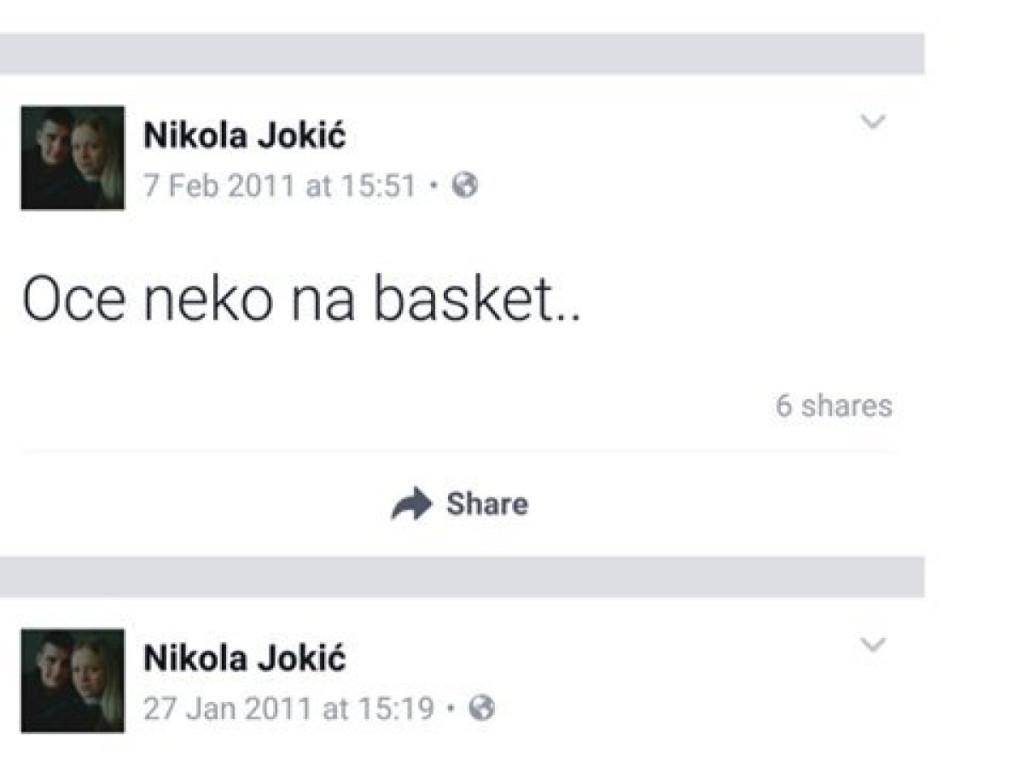Click the thin separator line above Share
The image size is (1024, 783).
pyautogui.click(x=460, y=452)
